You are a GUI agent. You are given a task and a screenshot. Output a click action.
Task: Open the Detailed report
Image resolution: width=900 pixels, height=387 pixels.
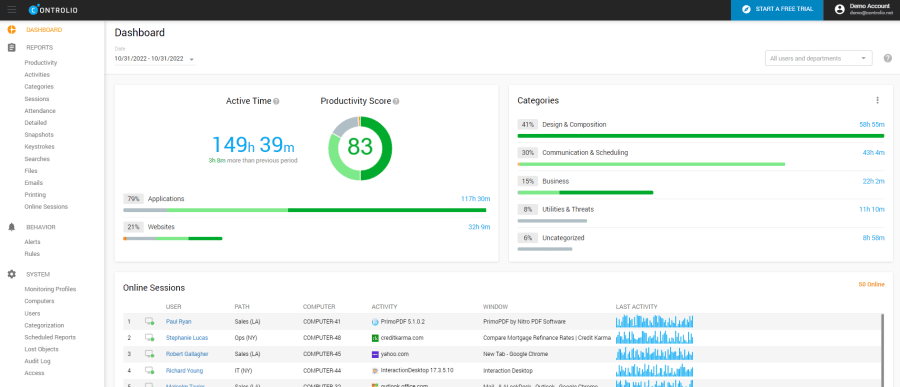click(36, 123)
